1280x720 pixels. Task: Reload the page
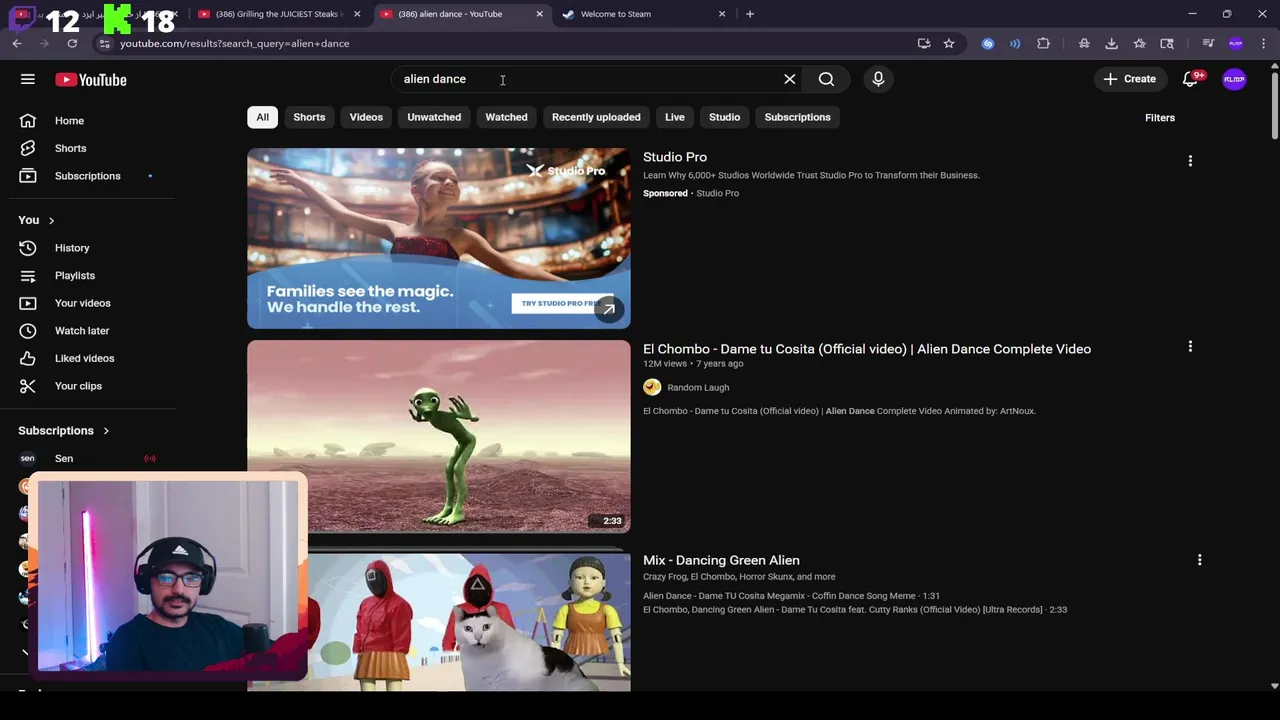72,43
